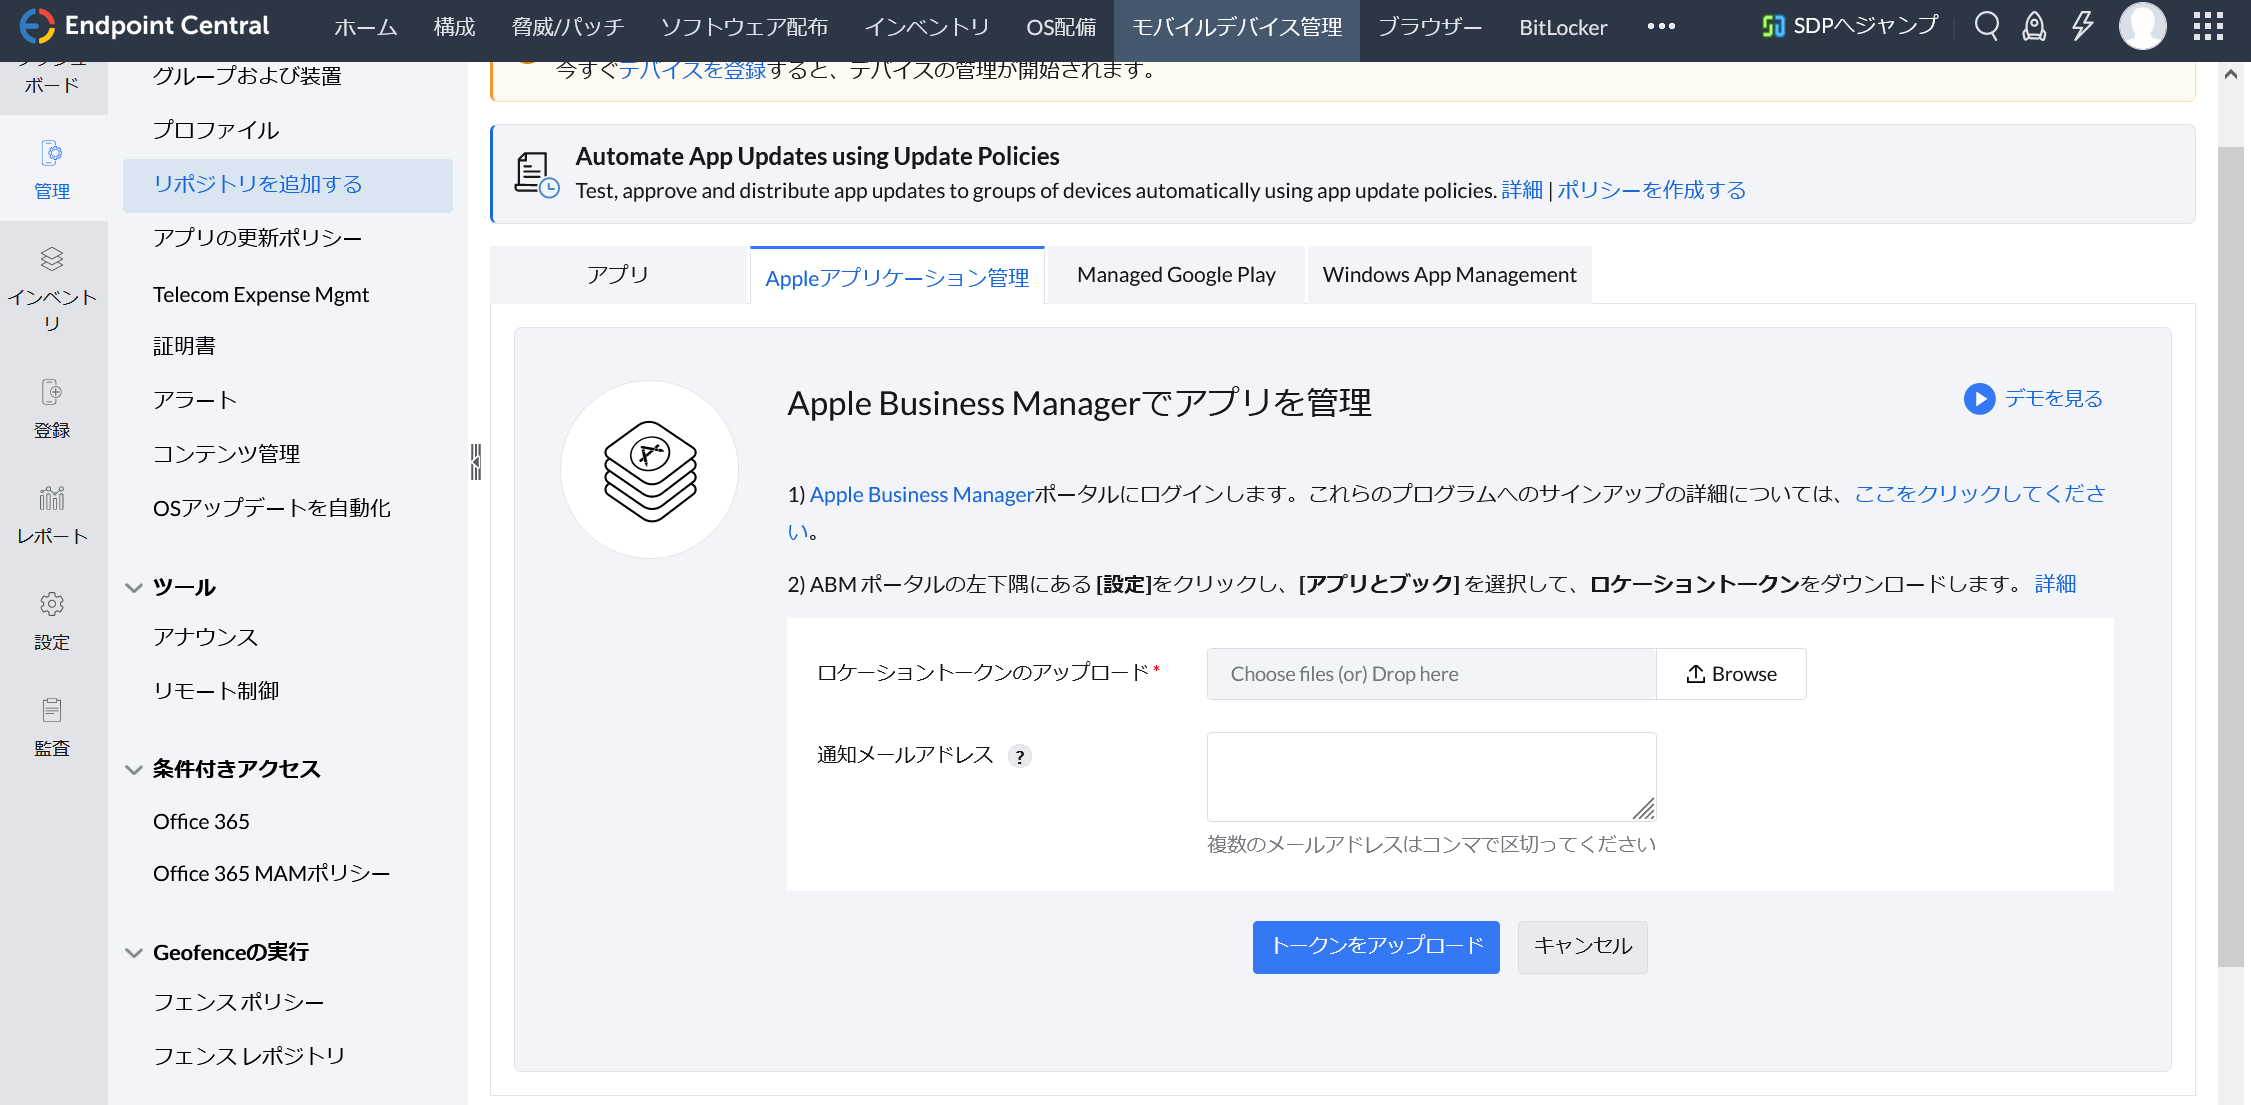2251x1105 pixels.
Task: Open the 設定 gear sidebar icon
Action: pyautogui.click(x=52, y=620)
